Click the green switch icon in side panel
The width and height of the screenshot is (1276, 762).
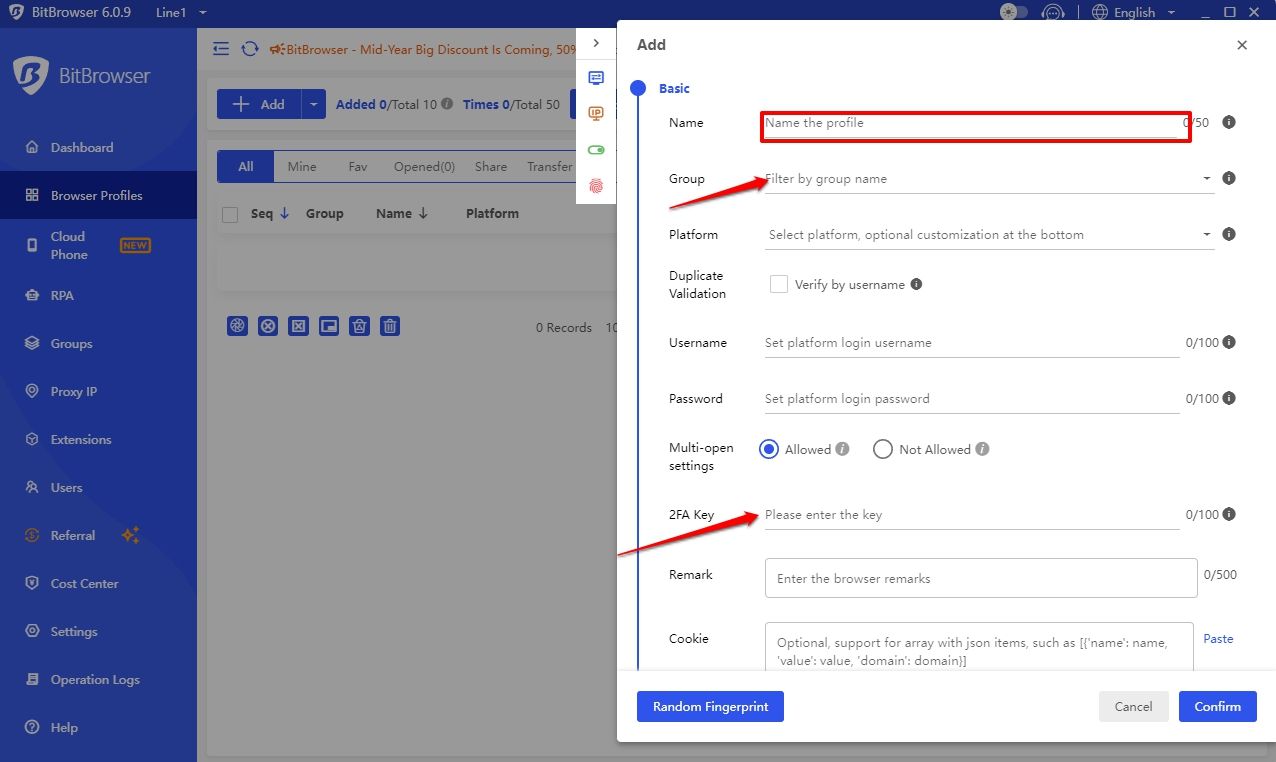point(596,150)
